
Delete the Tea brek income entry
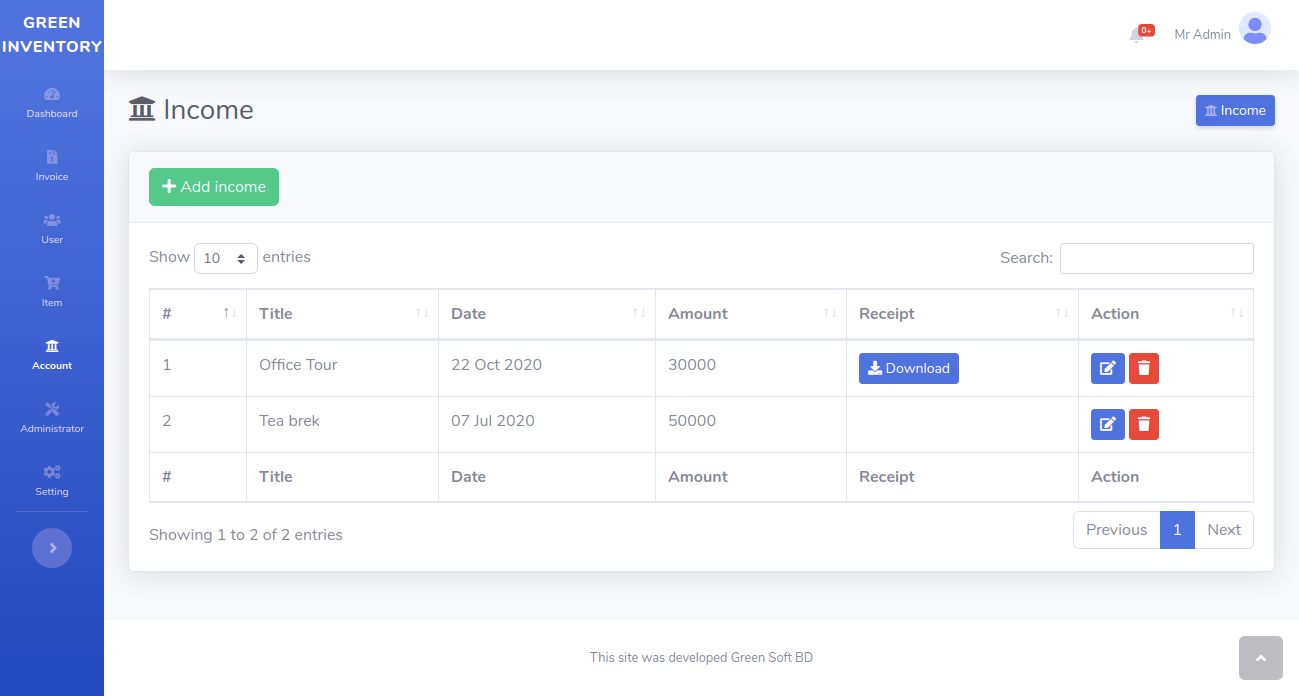coord(1144,424)
